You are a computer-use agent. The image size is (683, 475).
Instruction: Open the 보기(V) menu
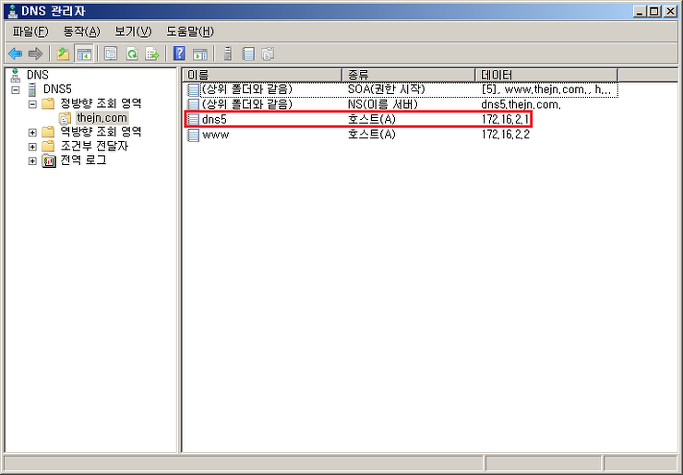pyautogui.click(x=133, y=32)
